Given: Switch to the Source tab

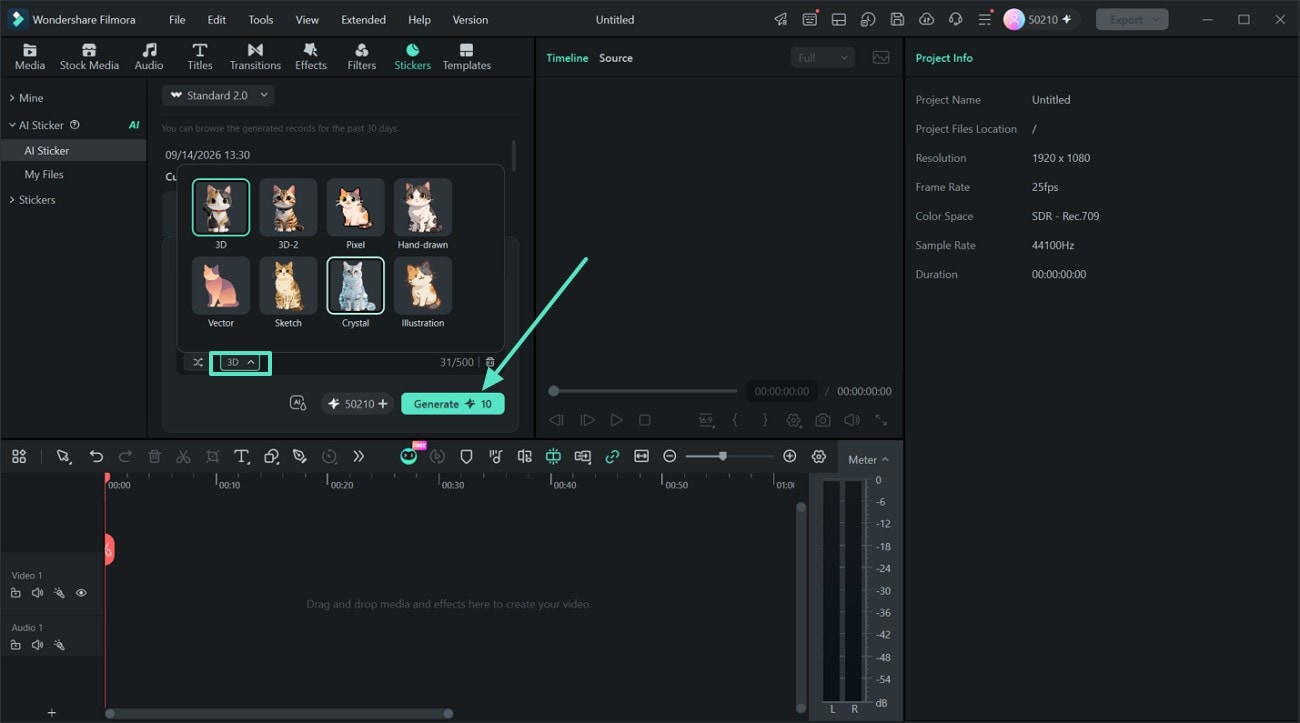Looking at the screenshot, I should 616,58.
